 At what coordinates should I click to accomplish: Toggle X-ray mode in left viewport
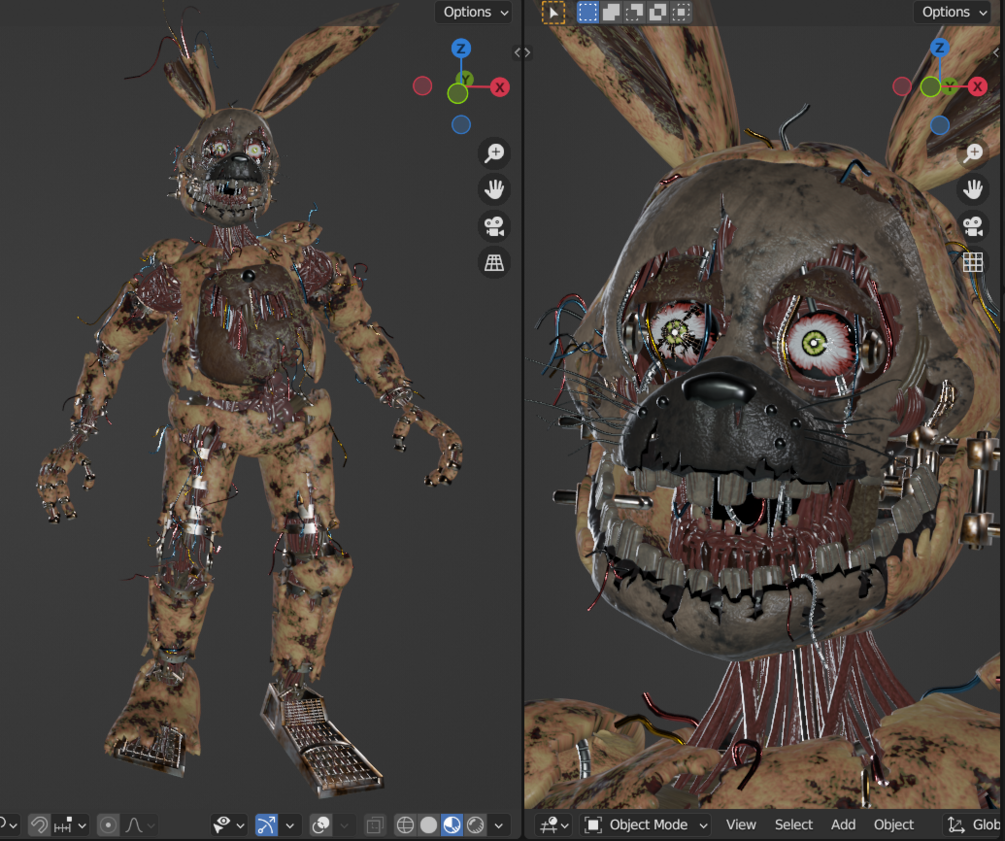pyautogui.click(x=374, y=825)
